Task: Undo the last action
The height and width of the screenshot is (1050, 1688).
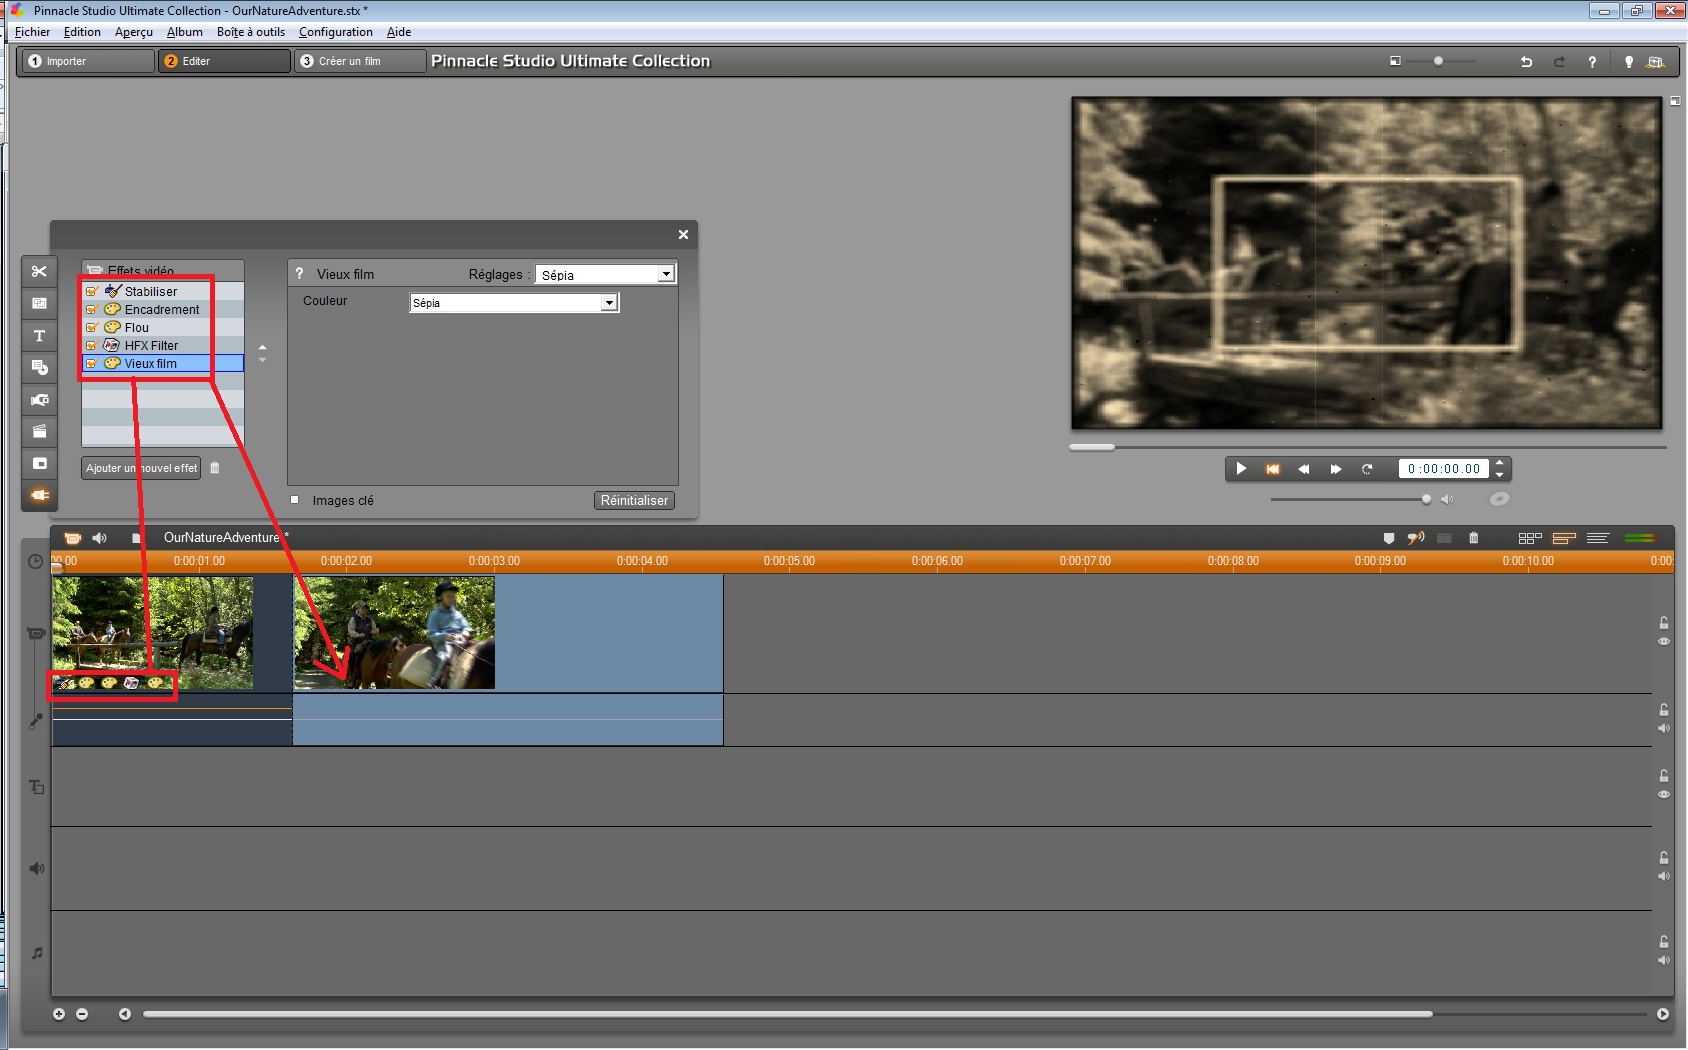Action: [1526, 61]
